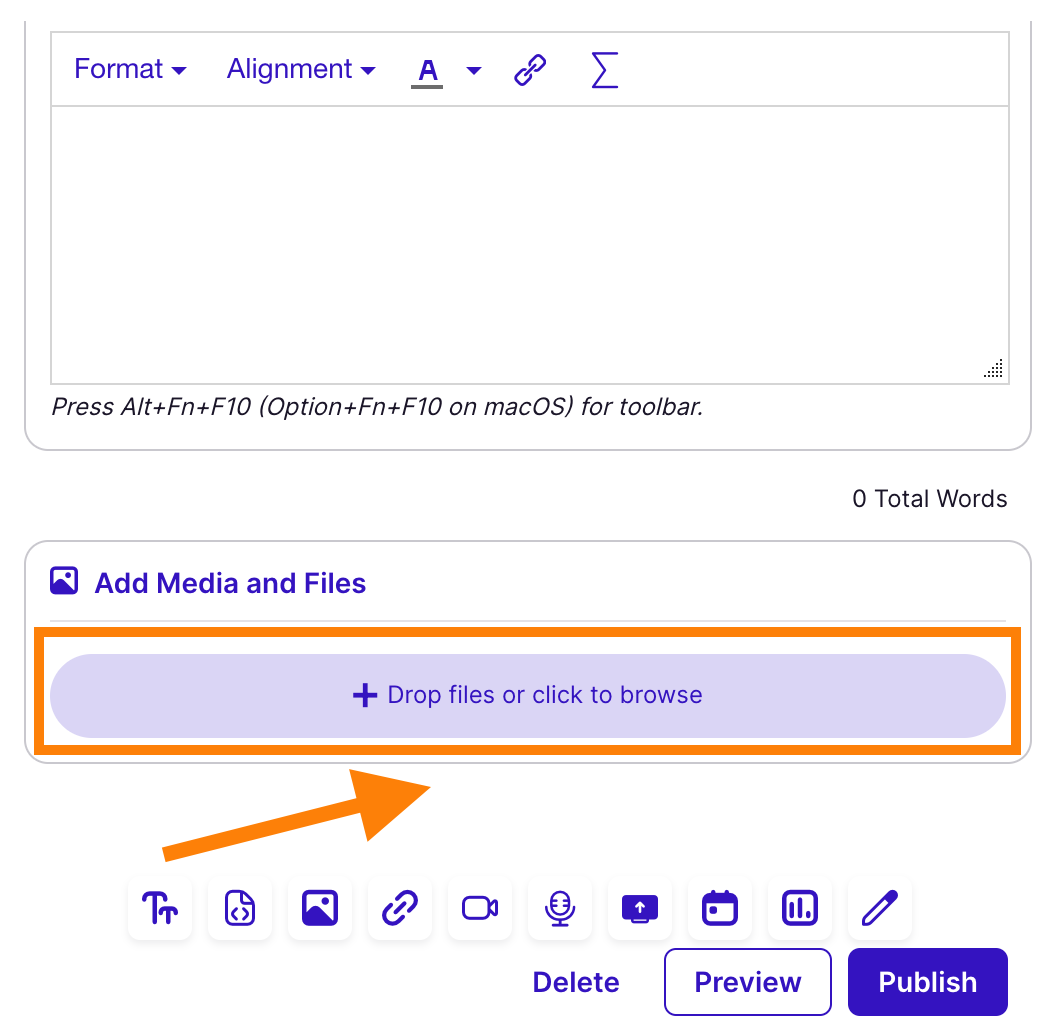Click Drop files or click to browse
The height and width of the screenshot is (1030, 1050).
point(528,695)
